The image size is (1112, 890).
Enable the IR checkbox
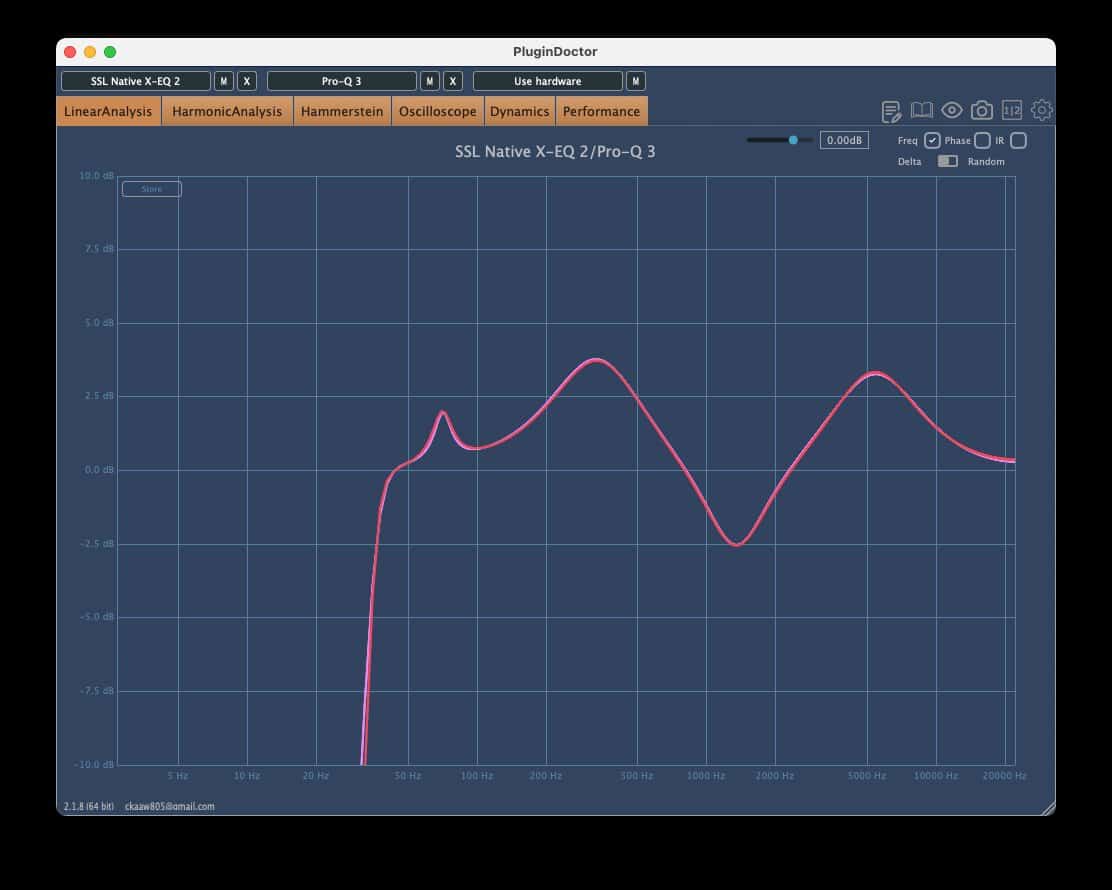point(1018,140)
